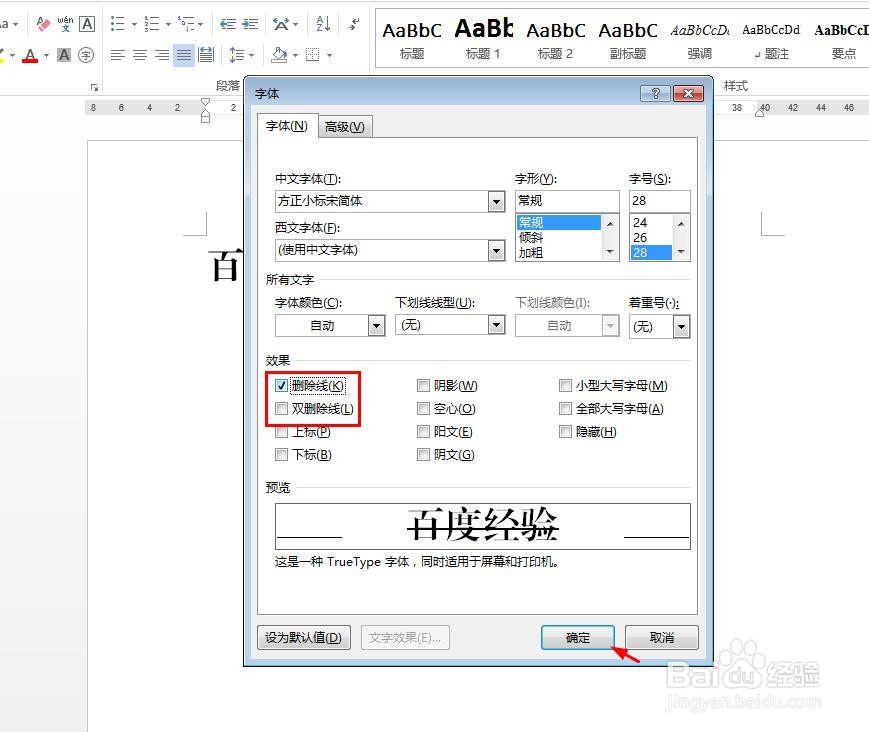This screenshot has width=869, height=732.
Task: Check 小型大写字母(M) checkbox
Action: tap(565, 386)
